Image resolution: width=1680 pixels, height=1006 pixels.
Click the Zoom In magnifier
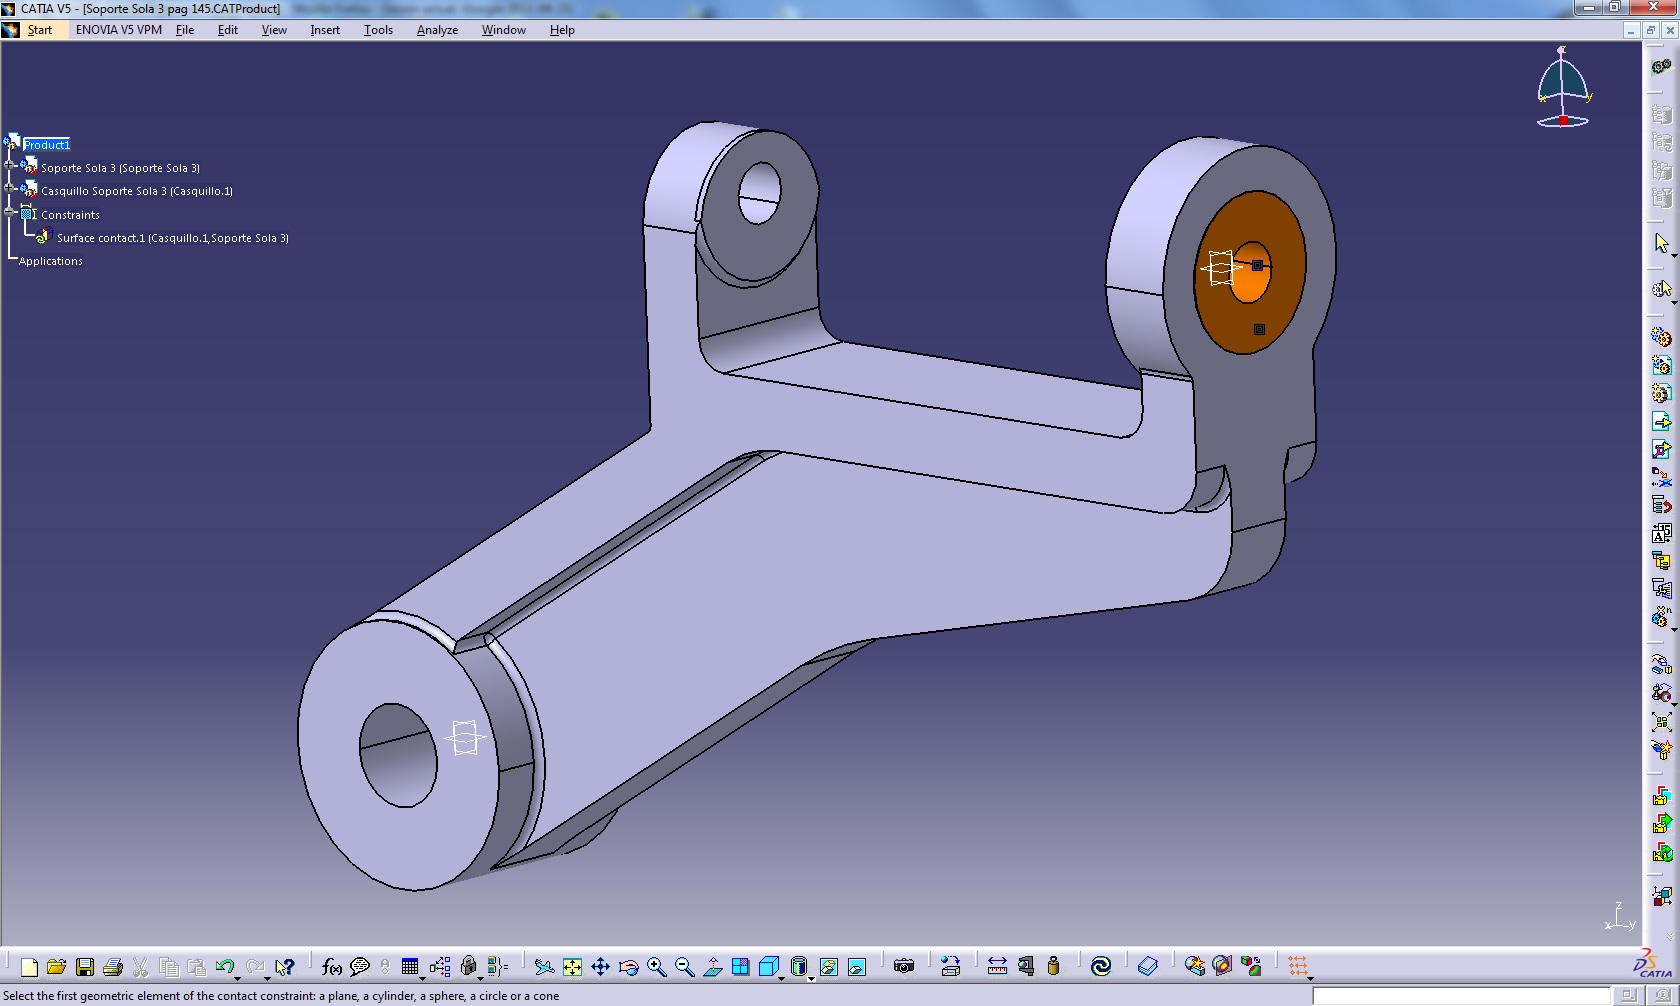click(x=656, y=967)
